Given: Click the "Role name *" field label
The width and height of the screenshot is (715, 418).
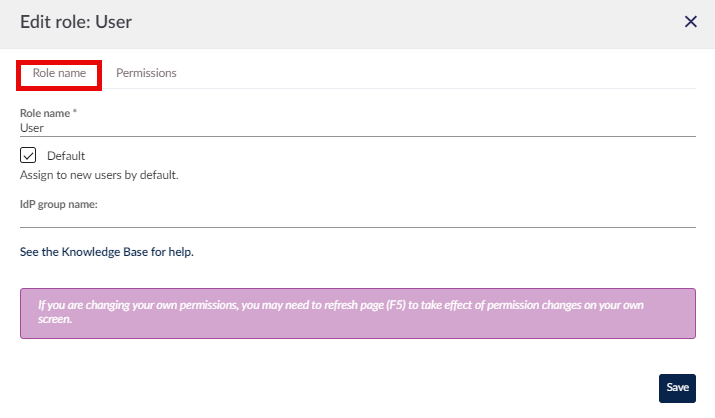Looking at the screenshot, I should [x=46, y=113].
